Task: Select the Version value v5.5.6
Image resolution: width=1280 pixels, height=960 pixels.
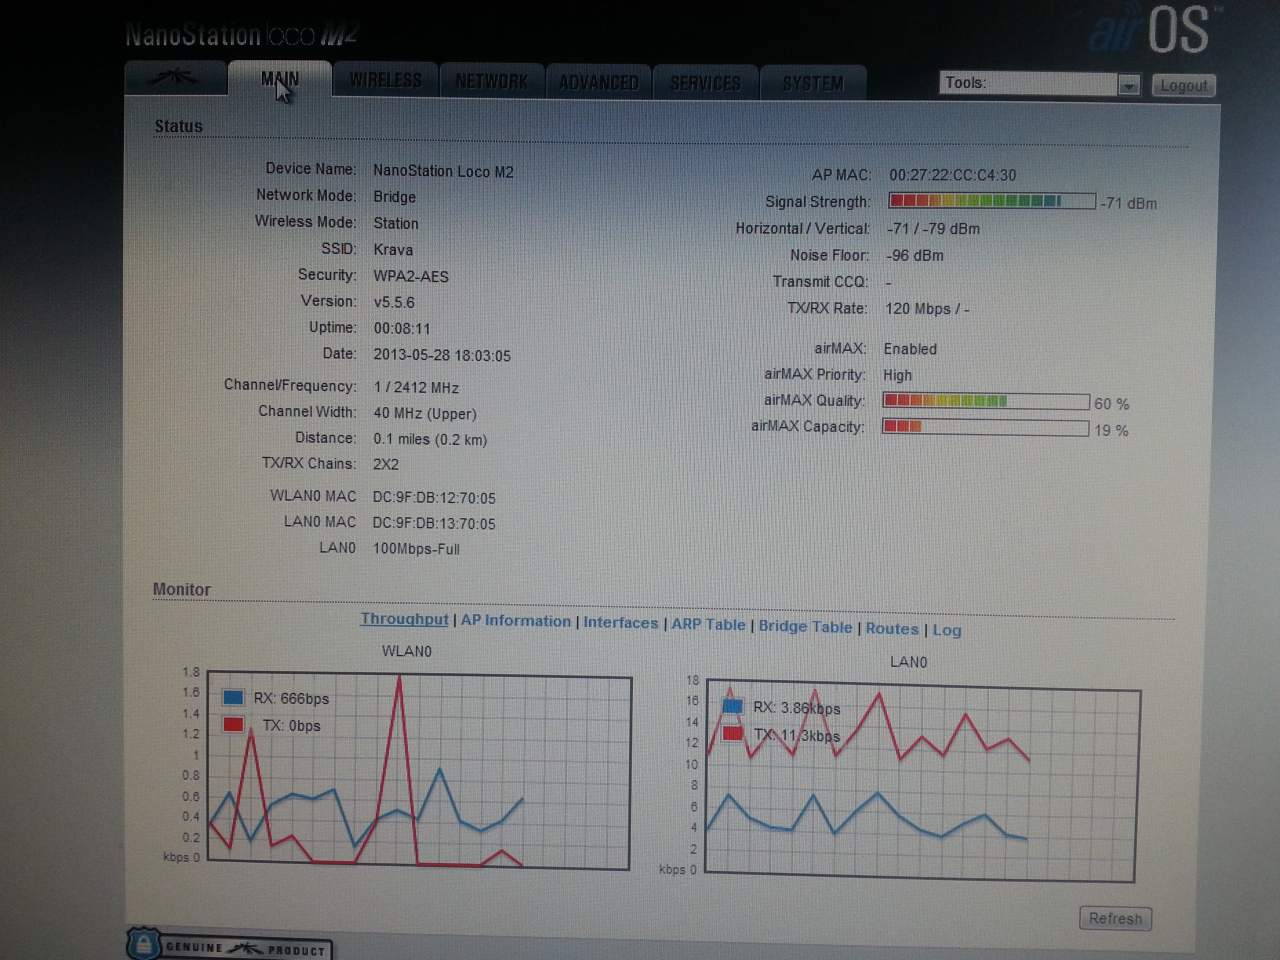Action: click(394, 302)
